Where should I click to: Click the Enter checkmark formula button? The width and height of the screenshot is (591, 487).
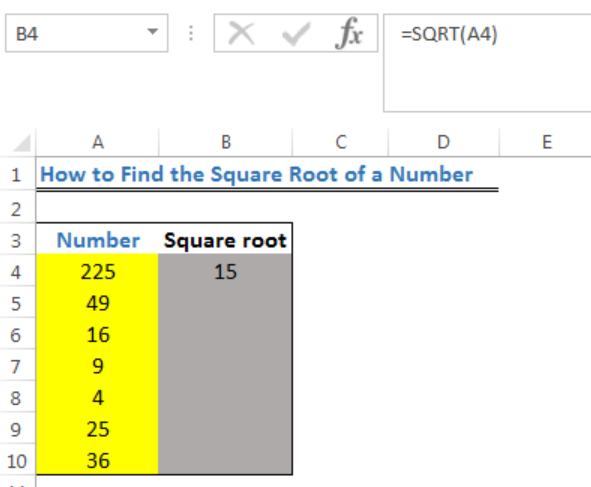tap(296, 34)
